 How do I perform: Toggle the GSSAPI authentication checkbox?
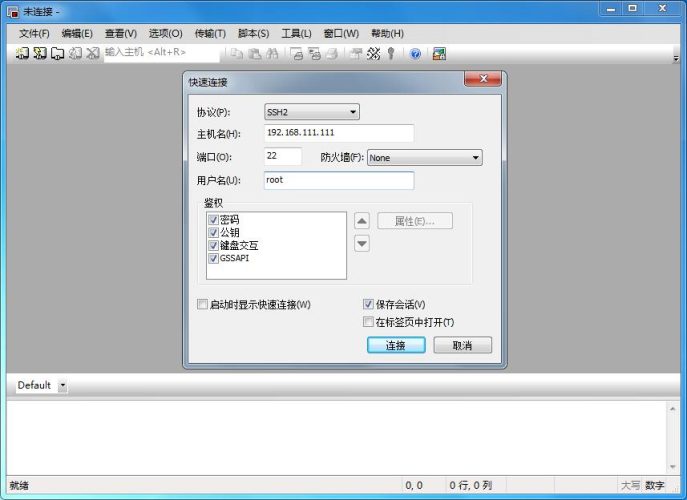[213, 258]
